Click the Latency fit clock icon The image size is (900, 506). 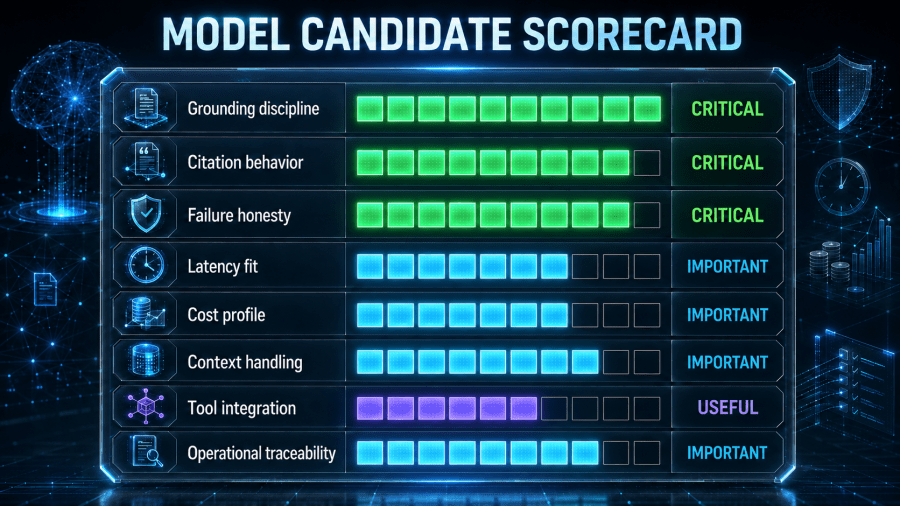point(146,265)
